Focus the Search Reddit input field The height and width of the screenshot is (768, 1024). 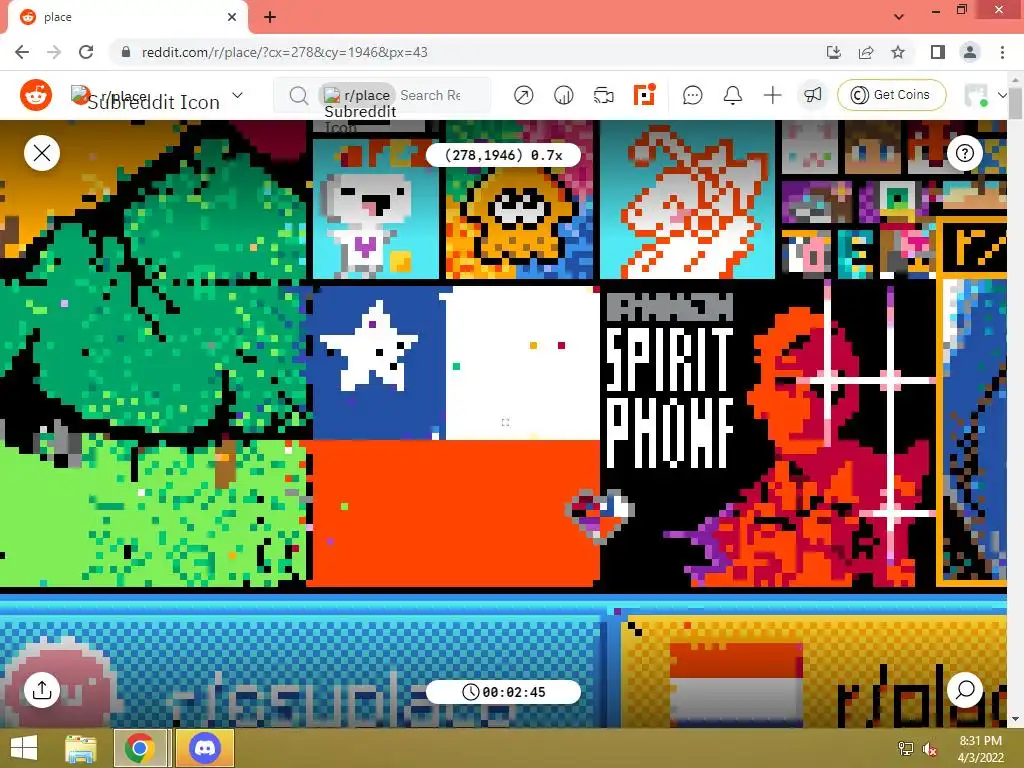(431, 95)
